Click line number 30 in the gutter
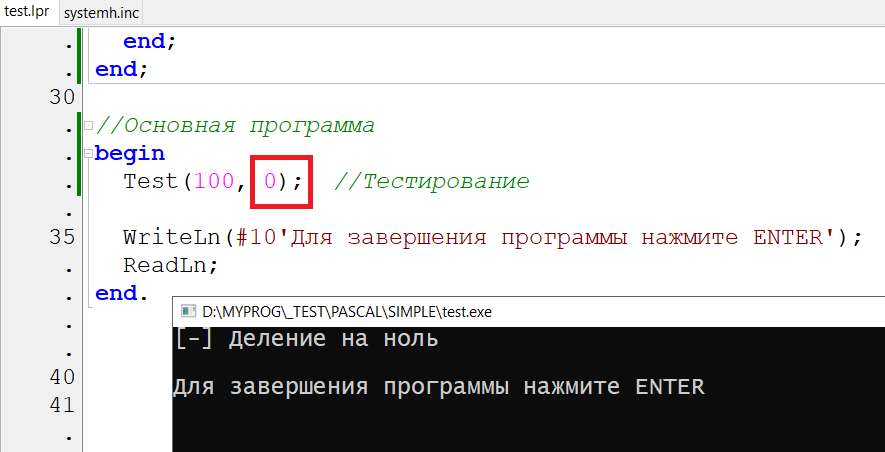The width and height of the screenshot is (885, 452). [62, 98]
